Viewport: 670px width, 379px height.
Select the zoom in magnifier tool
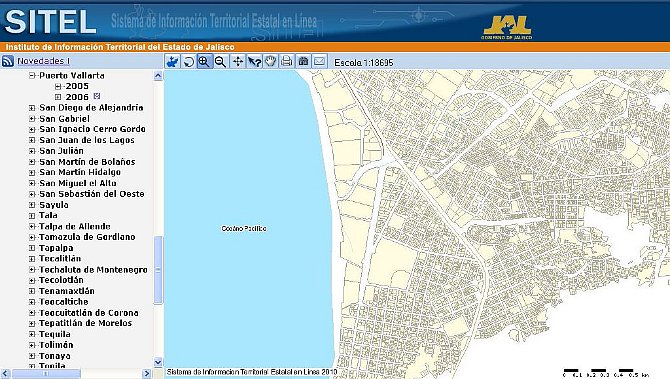[204, 62]
